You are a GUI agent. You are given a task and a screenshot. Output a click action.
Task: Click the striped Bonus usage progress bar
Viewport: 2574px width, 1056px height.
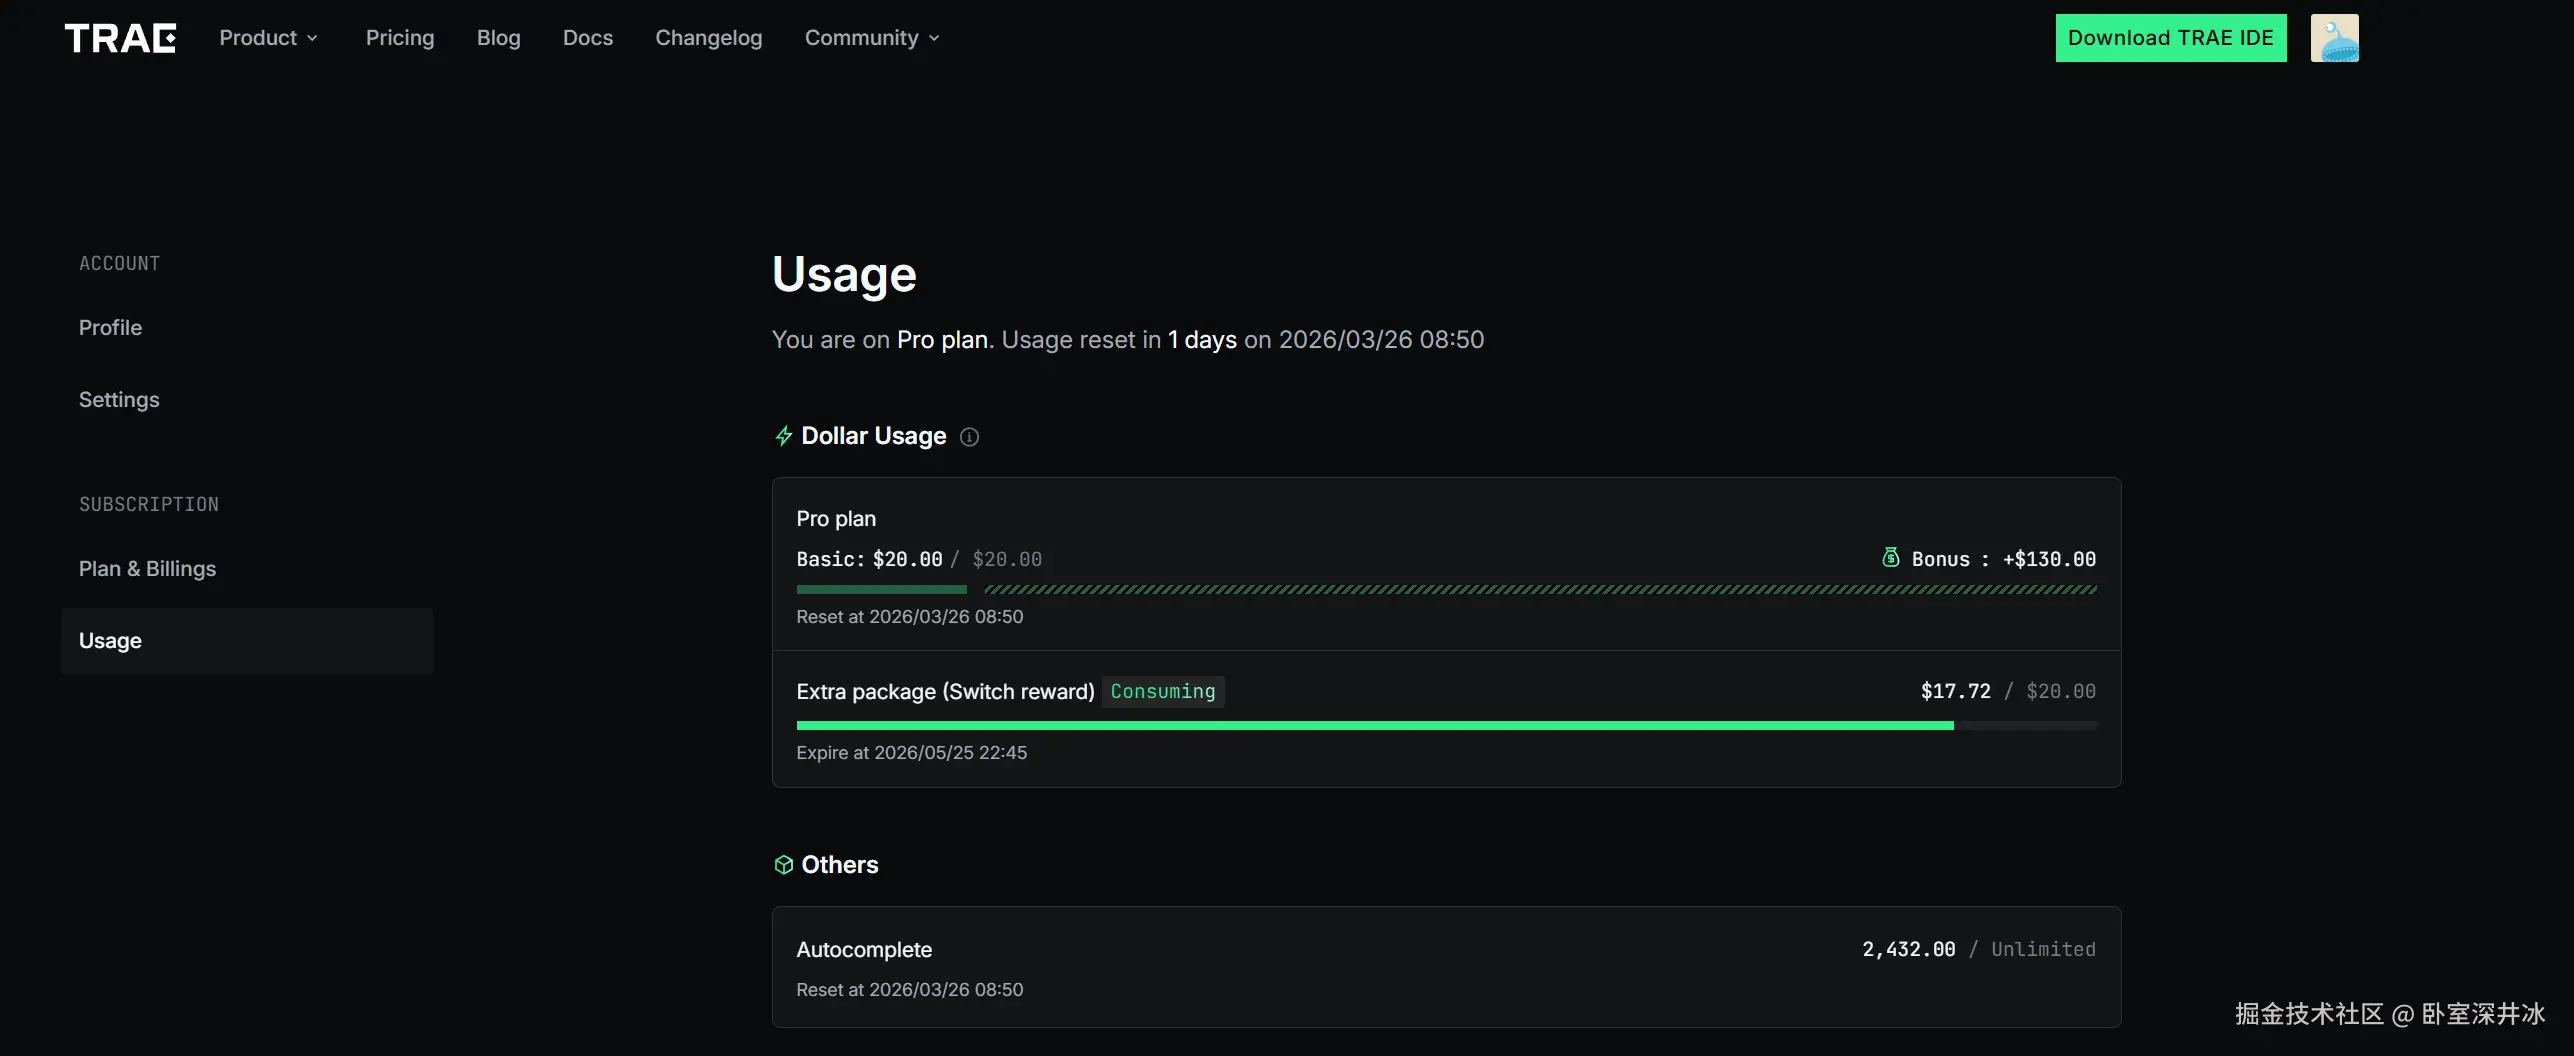click(x=1540, y=590)
